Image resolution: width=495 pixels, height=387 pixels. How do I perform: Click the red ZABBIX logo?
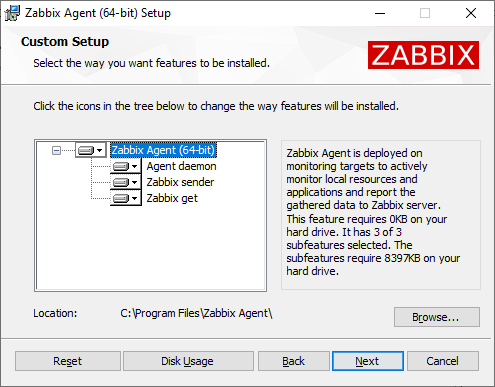(423, 55)
